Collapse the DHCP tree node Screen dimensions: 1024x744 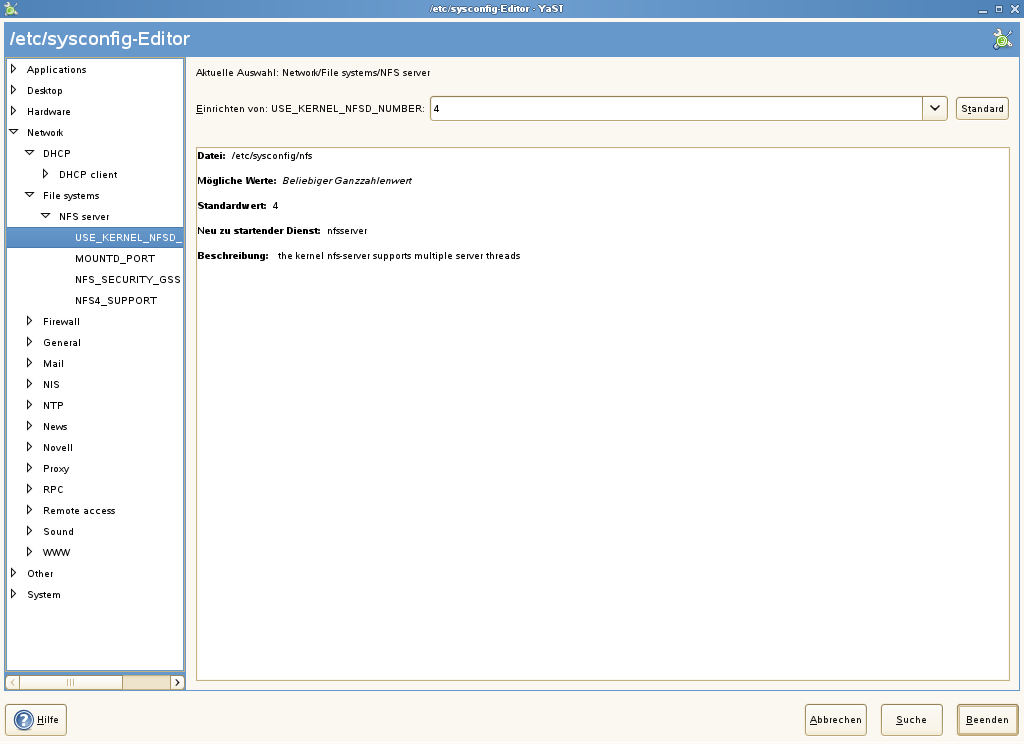tap(29, 153)
